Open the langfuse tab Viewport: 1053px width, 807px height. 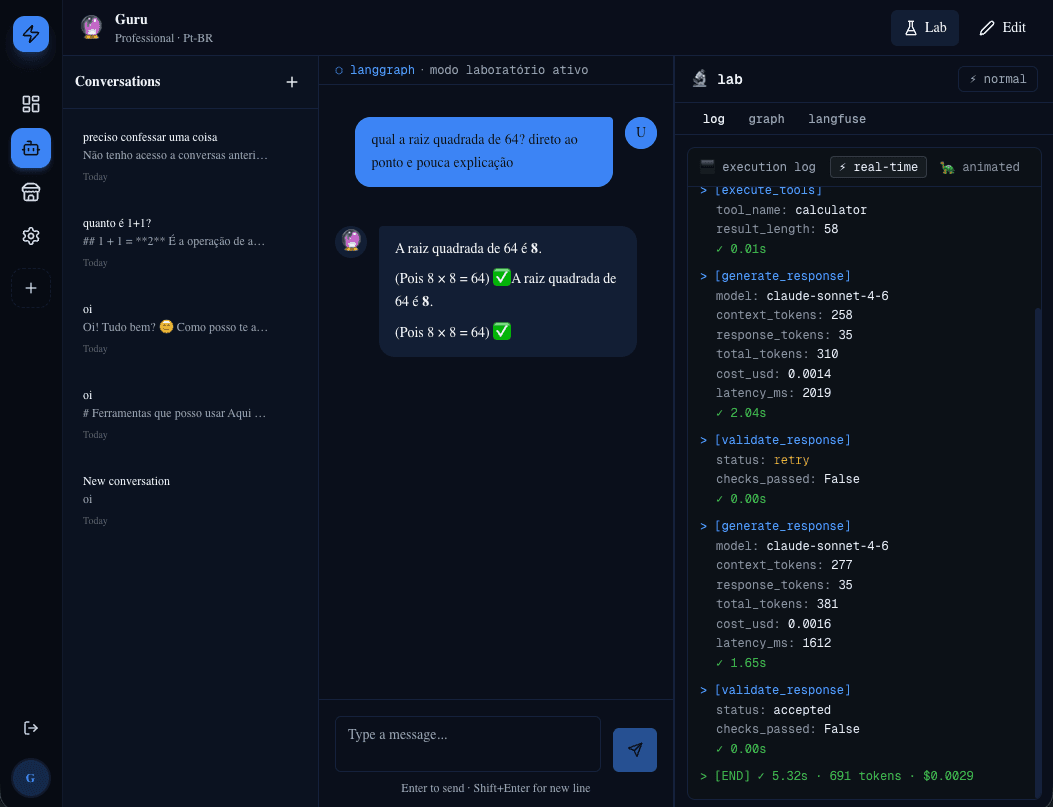pos(837,119)
